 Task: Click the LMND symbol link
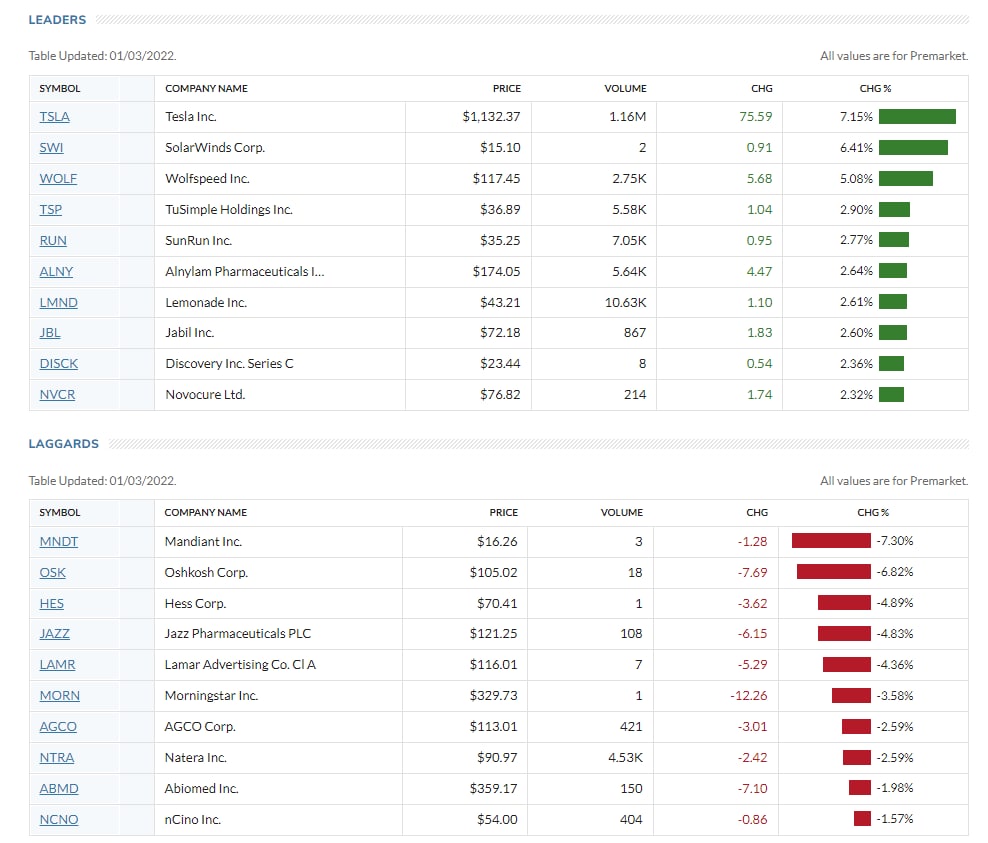[x=58, y=302]
